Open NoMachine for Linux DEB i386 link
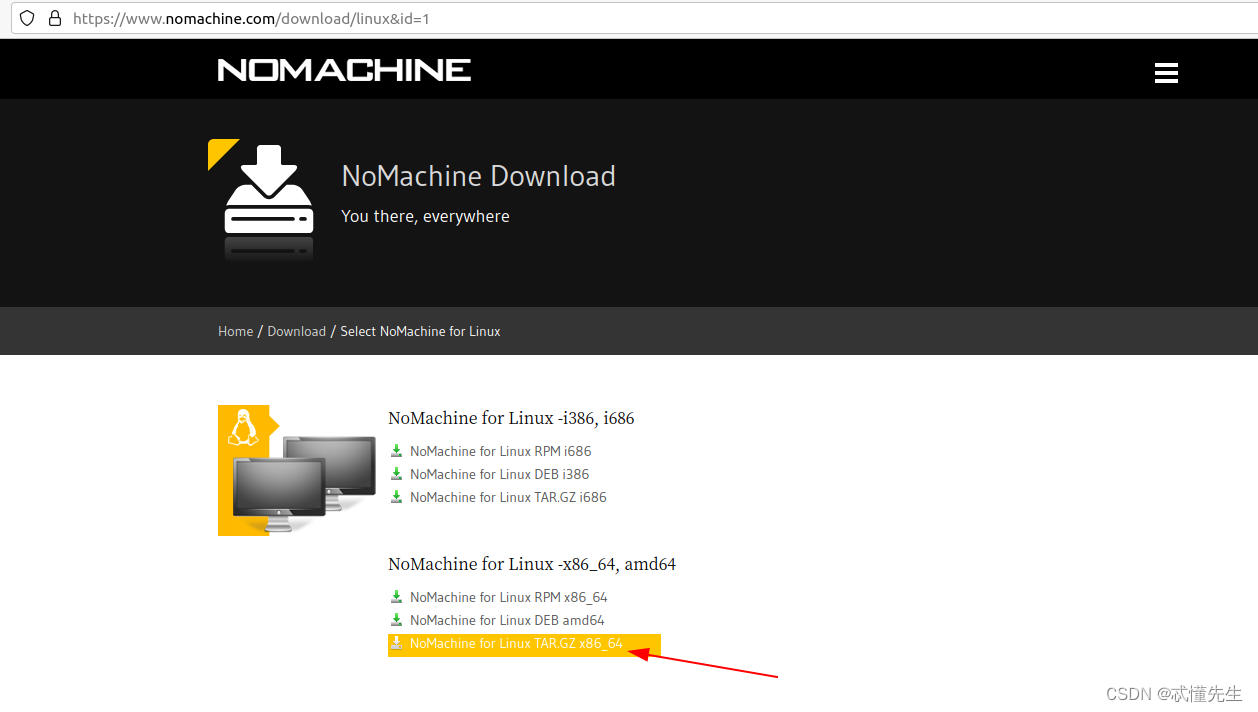The height and width of the screenshot is (712, 1258). 499,474
